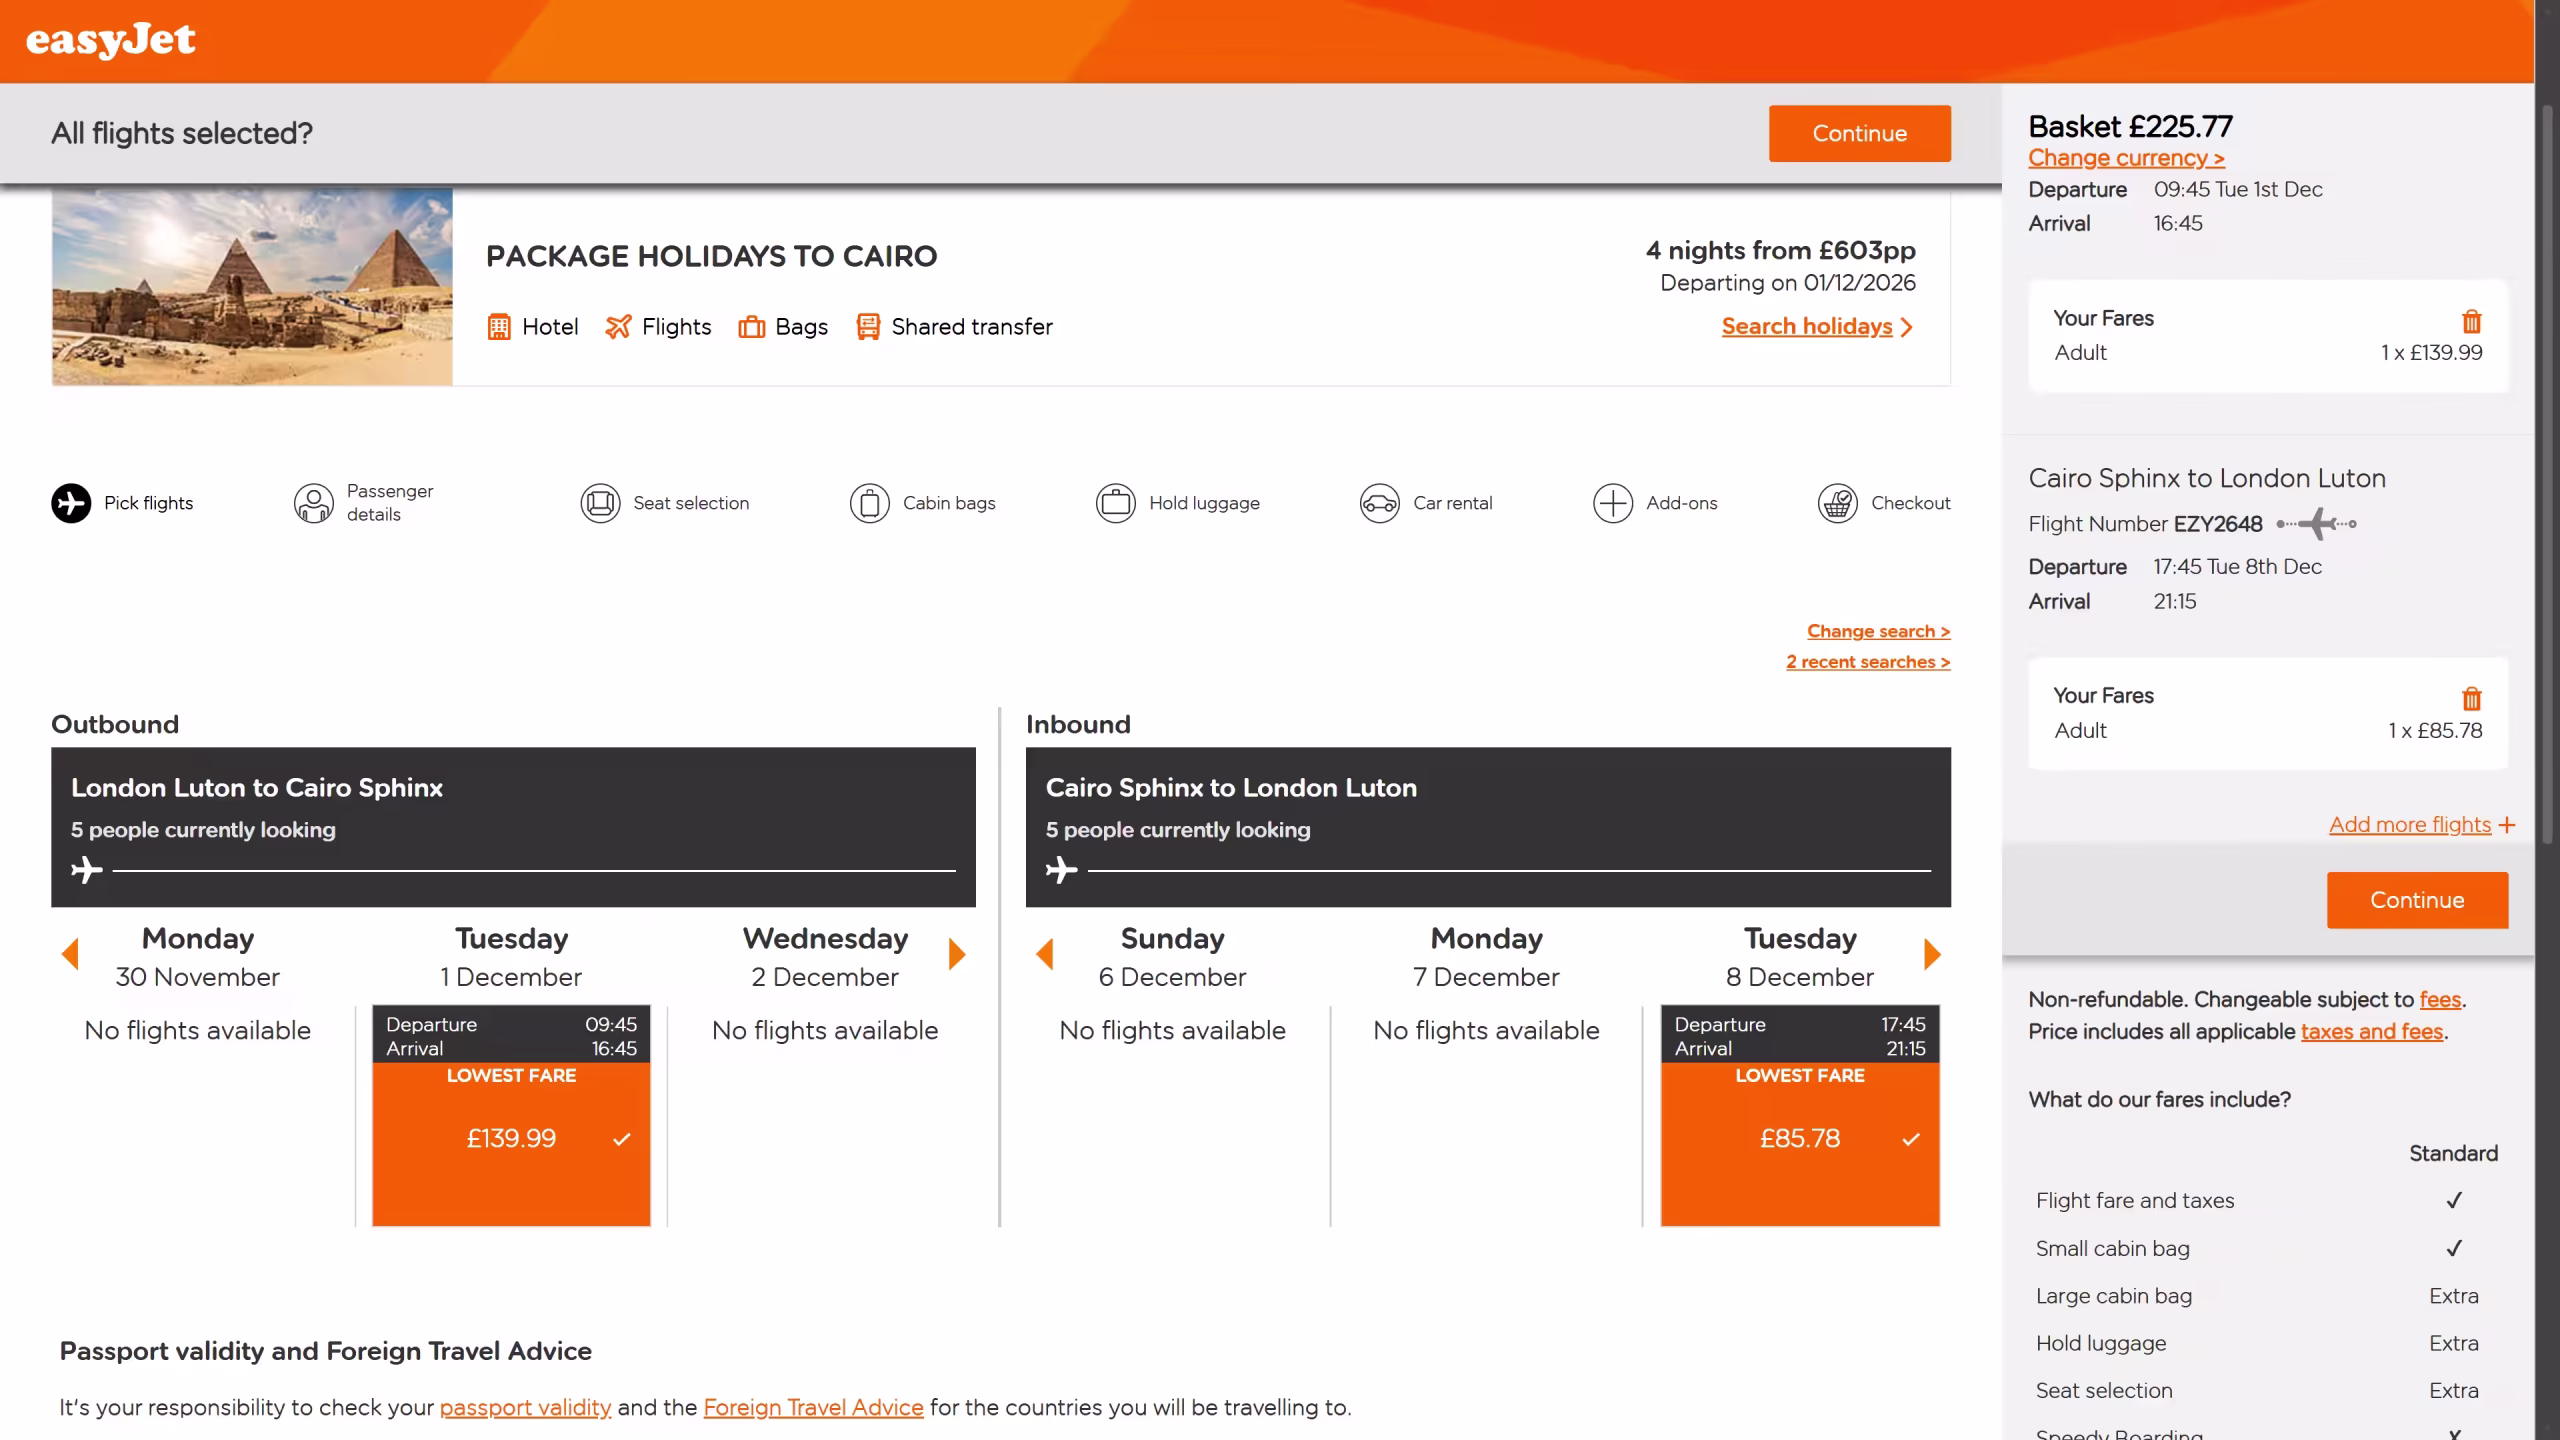Click the Add-ons plus step icon
This screenshot has height=1440, width=2560.
click(1612, 503)
